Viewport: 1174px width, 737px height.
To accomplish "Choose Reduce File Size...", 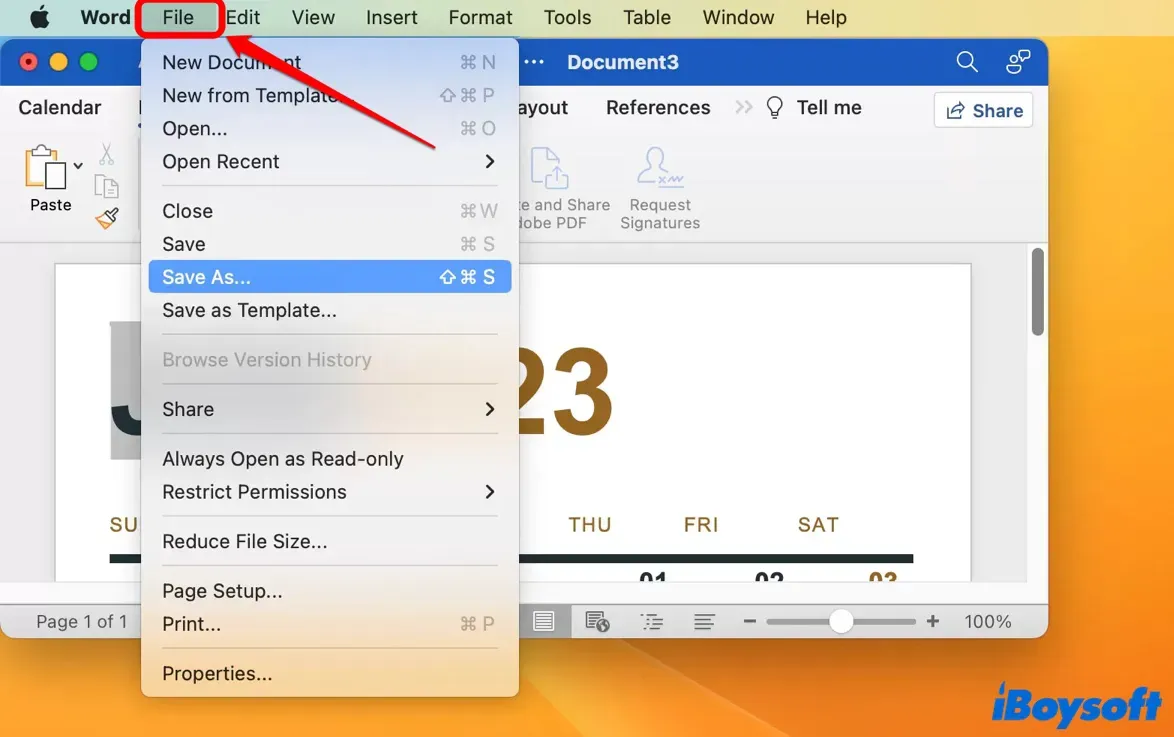I will 329,541.
